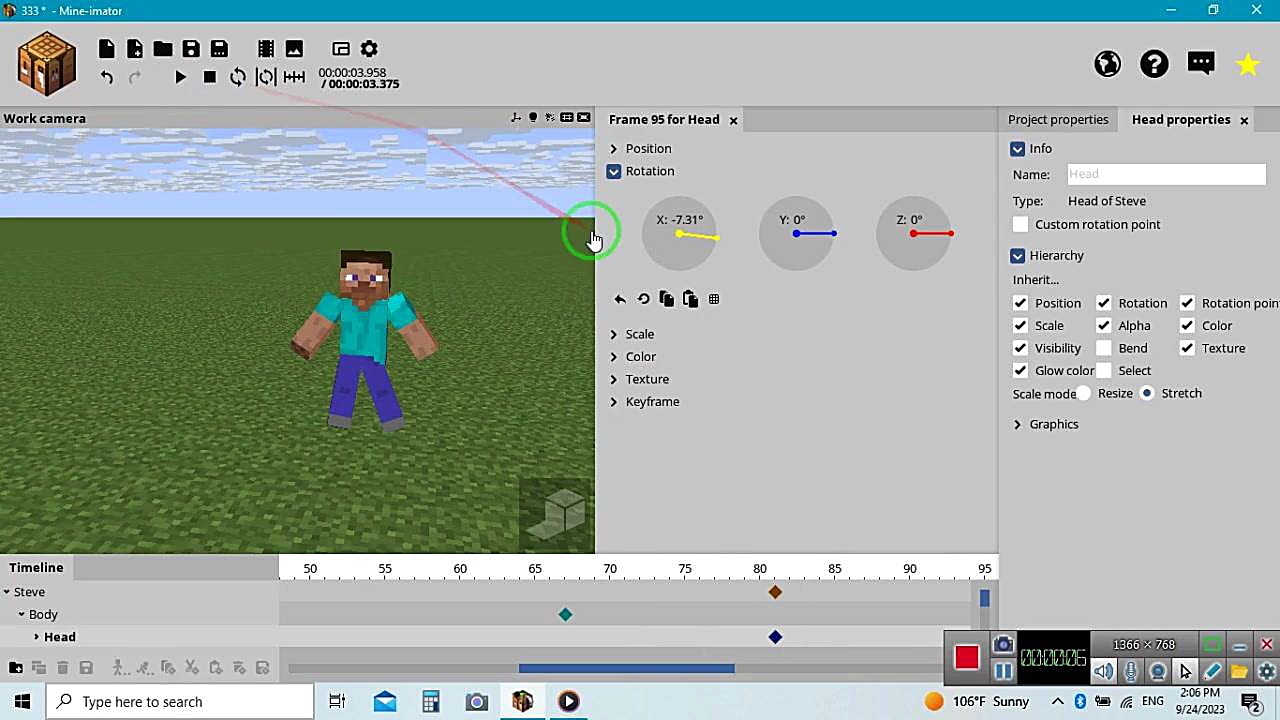Collapse the Steve timeline row

[7, 592]
